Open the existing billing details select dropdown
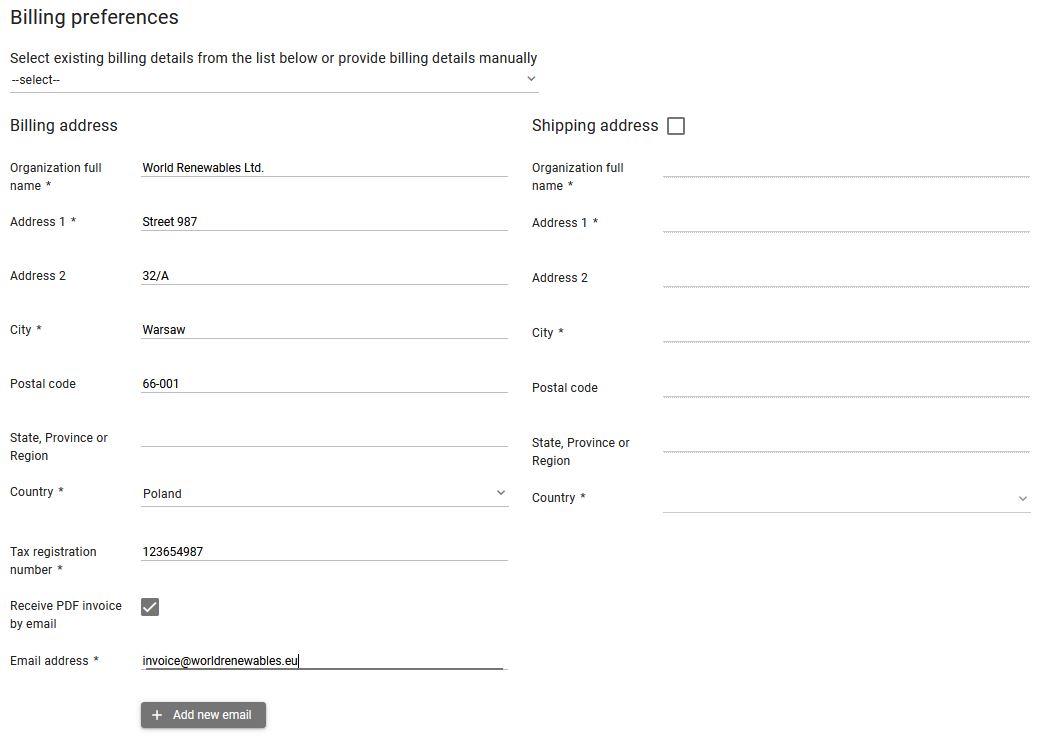The height and width of the screenshot is (737, 1057). click(274, 80)
